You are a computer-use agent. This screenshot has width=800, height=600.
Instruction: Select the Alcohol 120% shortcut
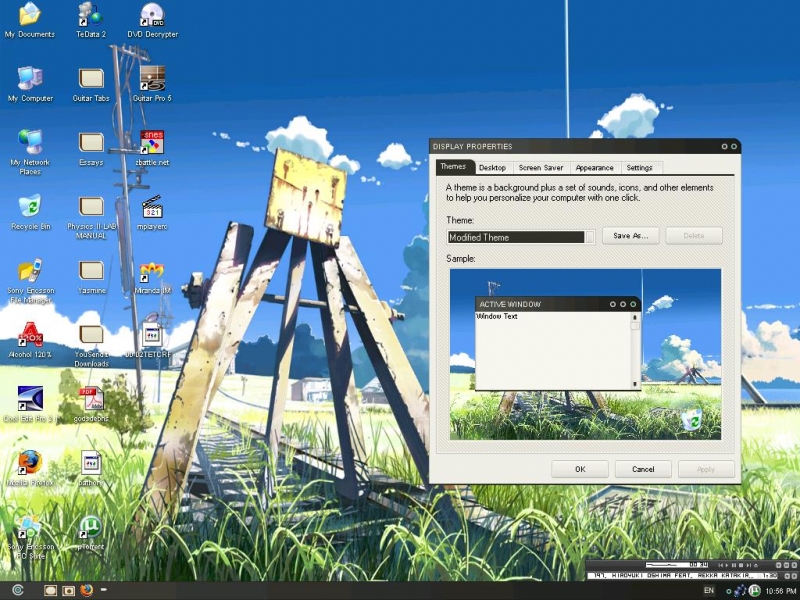click(x=30, y=340)
